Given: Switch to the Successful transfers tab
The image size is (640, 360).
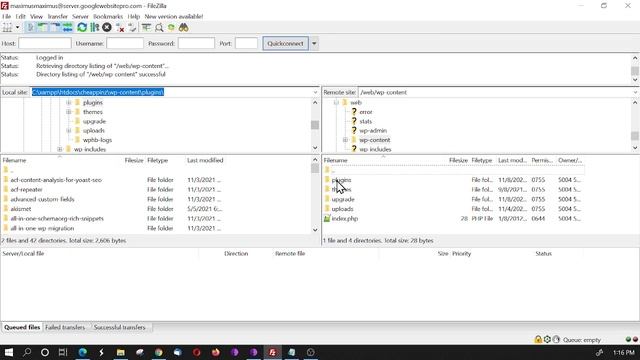Looking at the screenshot, I should tap(119, 327).
